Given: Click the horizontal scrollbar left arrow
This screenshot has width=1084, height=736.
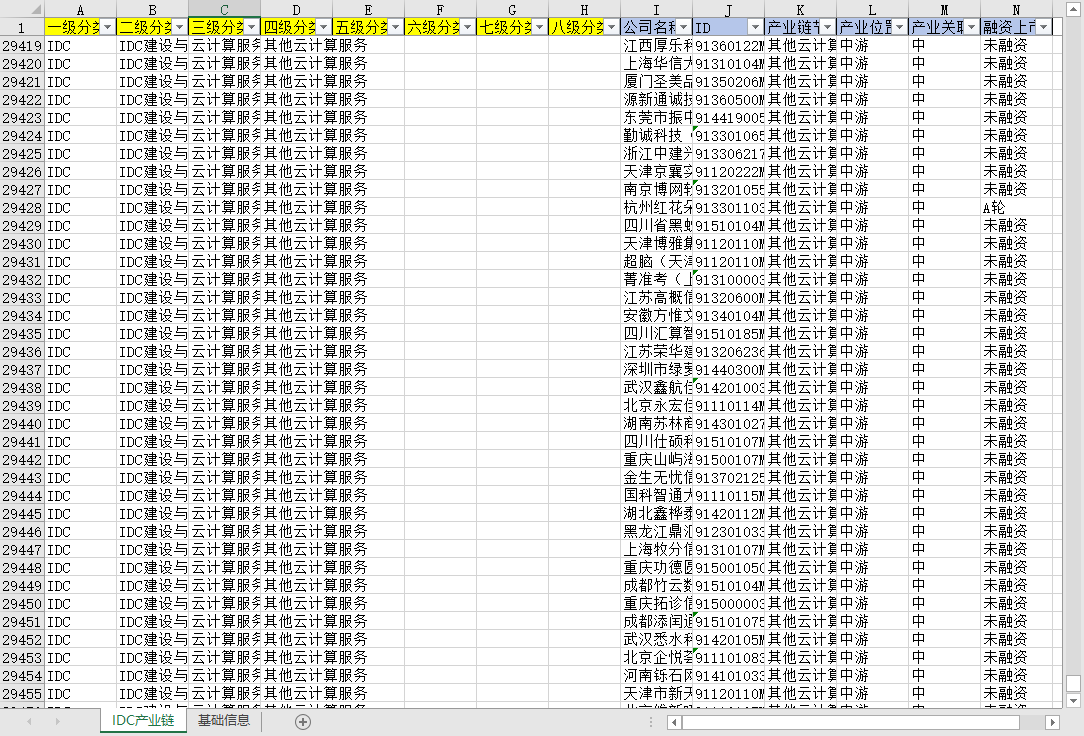Looking at the screenshot, I should 675,722.
